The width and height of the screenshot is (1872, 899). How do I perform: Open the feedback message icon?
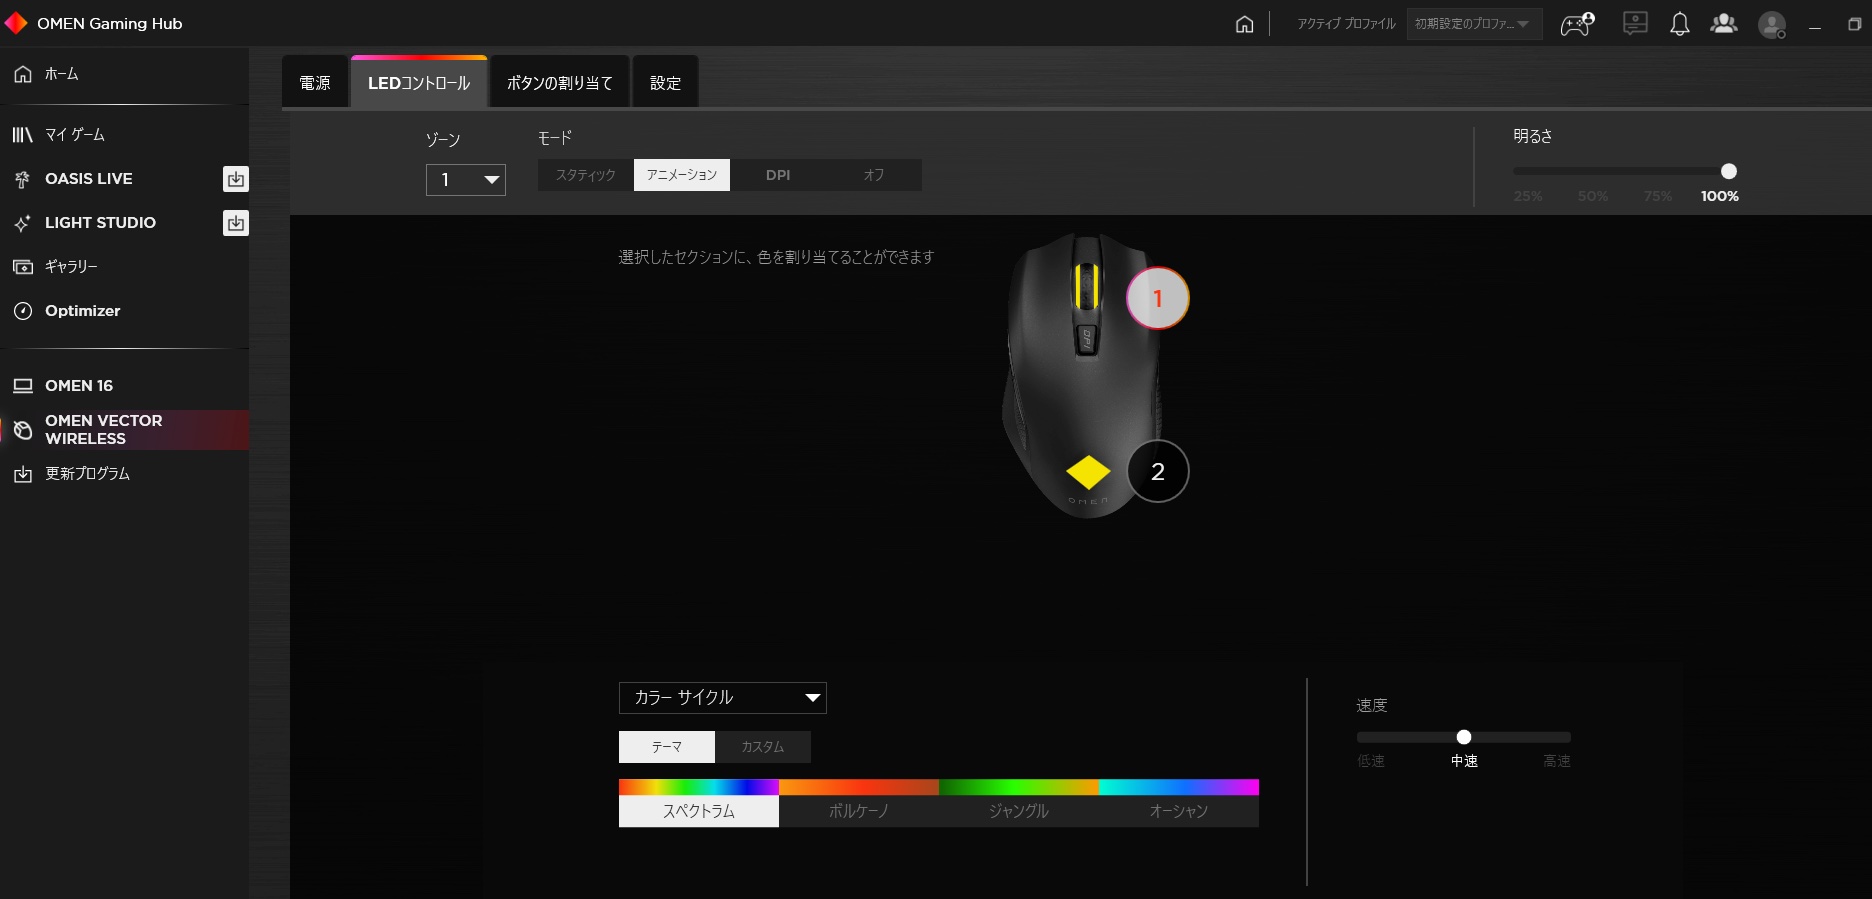(x=1635, y=23)
